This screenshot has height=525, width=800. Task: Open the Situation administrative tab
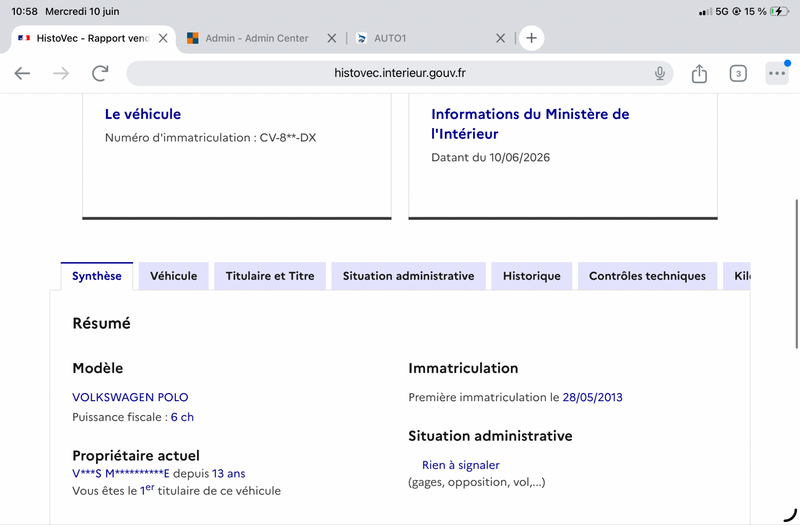[408, 276]
